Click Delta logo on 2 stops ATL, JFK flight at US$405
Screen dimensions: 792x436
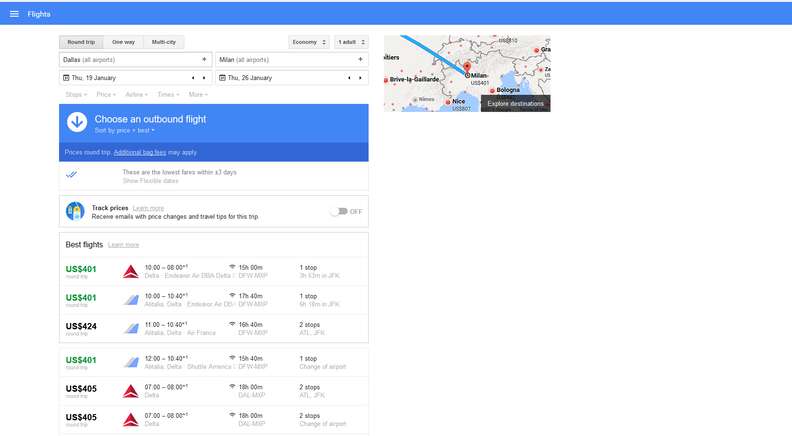[x=131, y=391]
